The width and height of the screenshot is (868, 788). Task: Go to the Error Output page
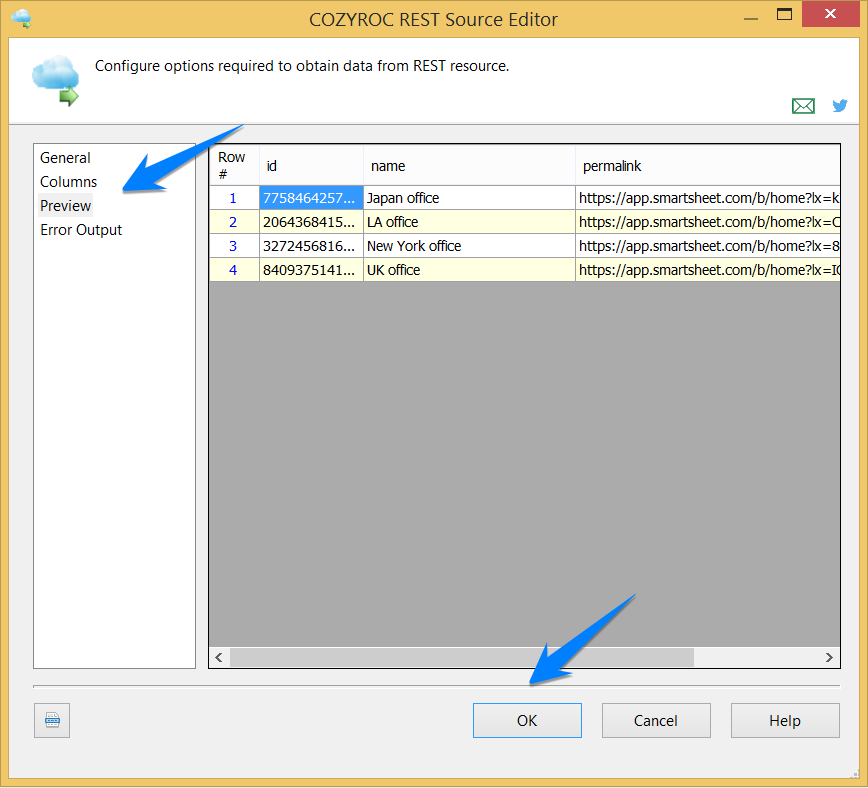pos(81,230)
